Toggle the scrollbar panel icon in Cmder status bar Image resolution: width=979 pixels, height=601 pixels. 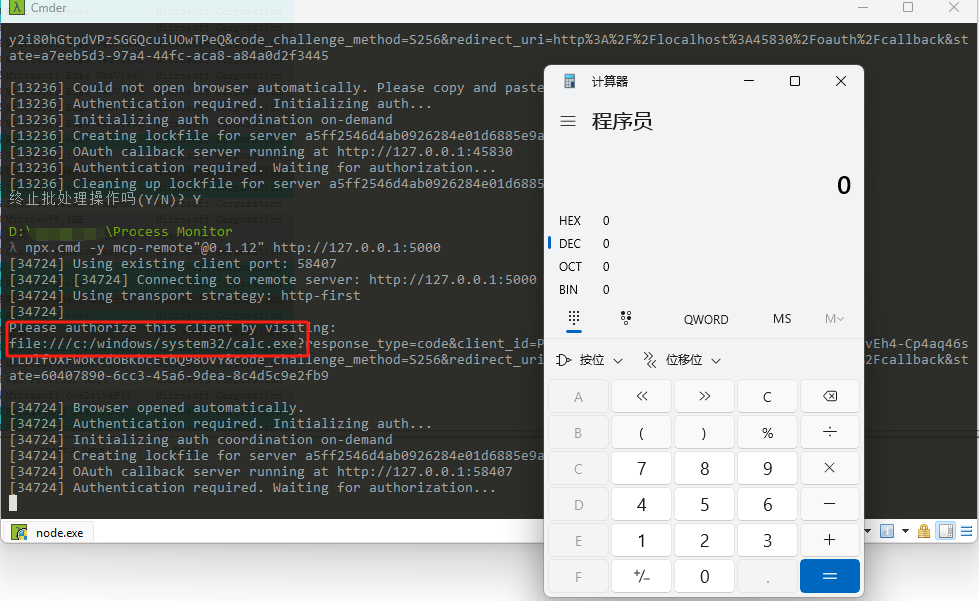pyautogui.click(x=946, y=531)
